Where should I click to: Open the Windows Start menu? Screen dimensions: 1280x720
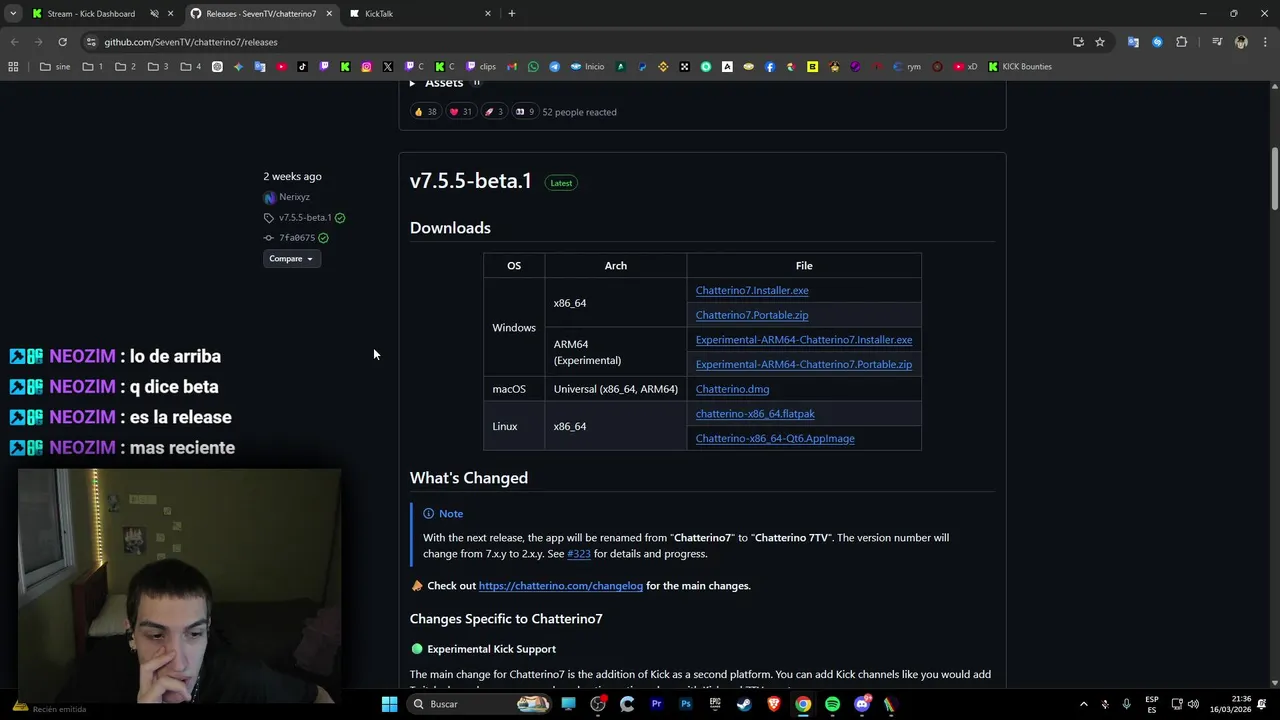[x=389, y=704]
